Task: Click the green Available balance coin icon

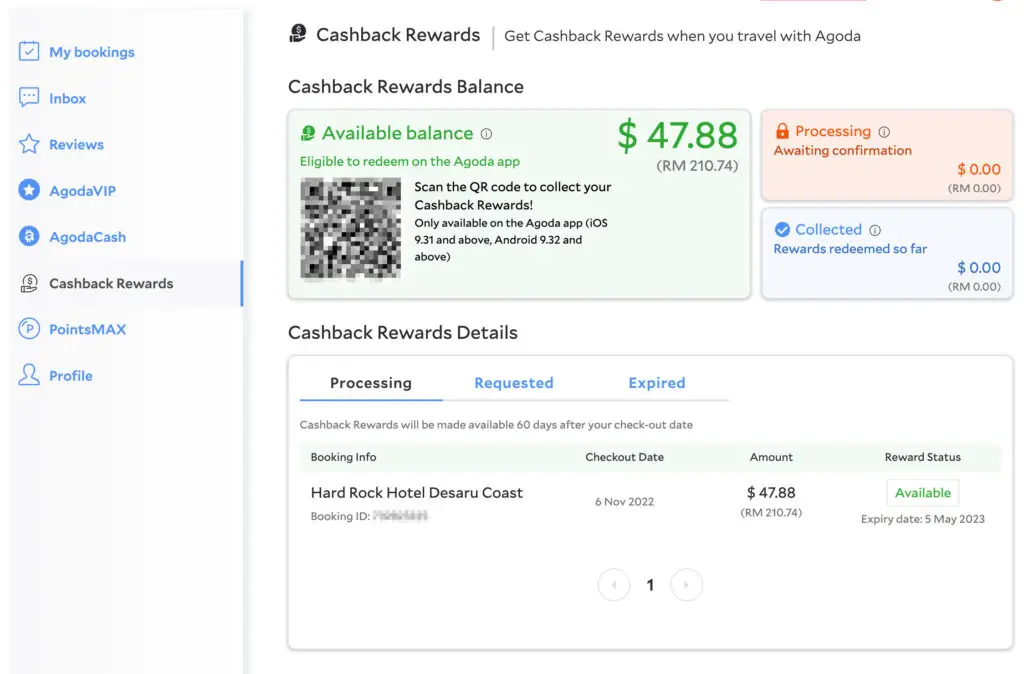Action: coord(308,133)
